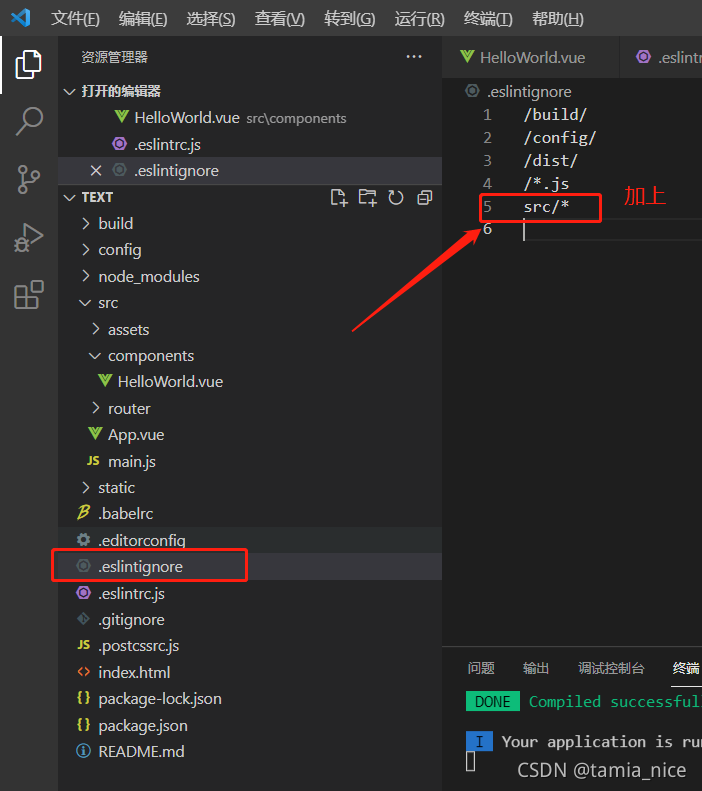Switch to the 输出 panel tab
This screenshot has height=791, width=702.
[x=536, y=668]
